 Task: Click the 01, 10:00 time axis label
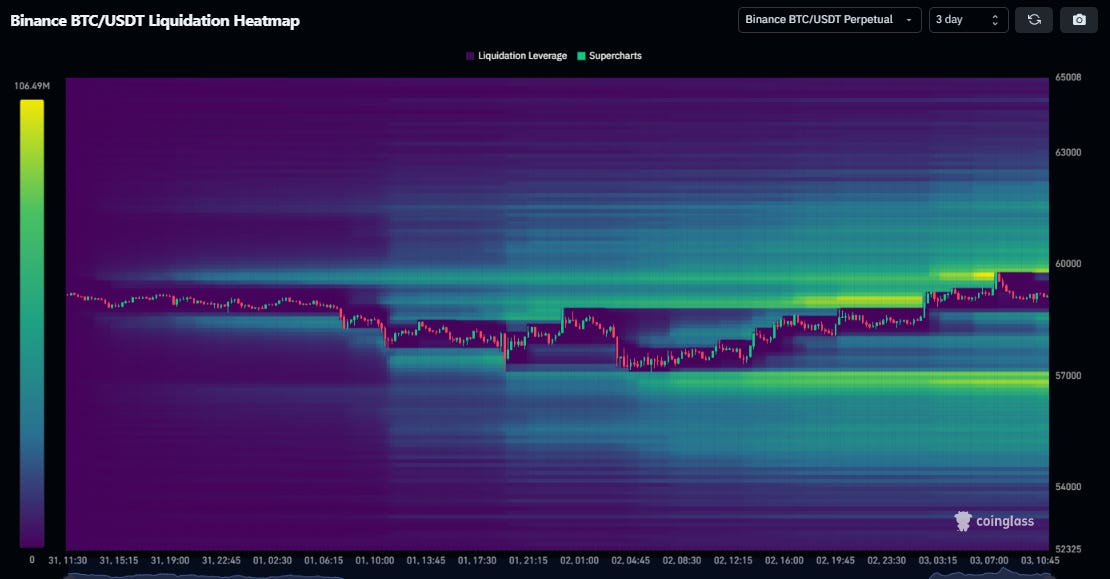pyautogui.click(x=374, y=561)
